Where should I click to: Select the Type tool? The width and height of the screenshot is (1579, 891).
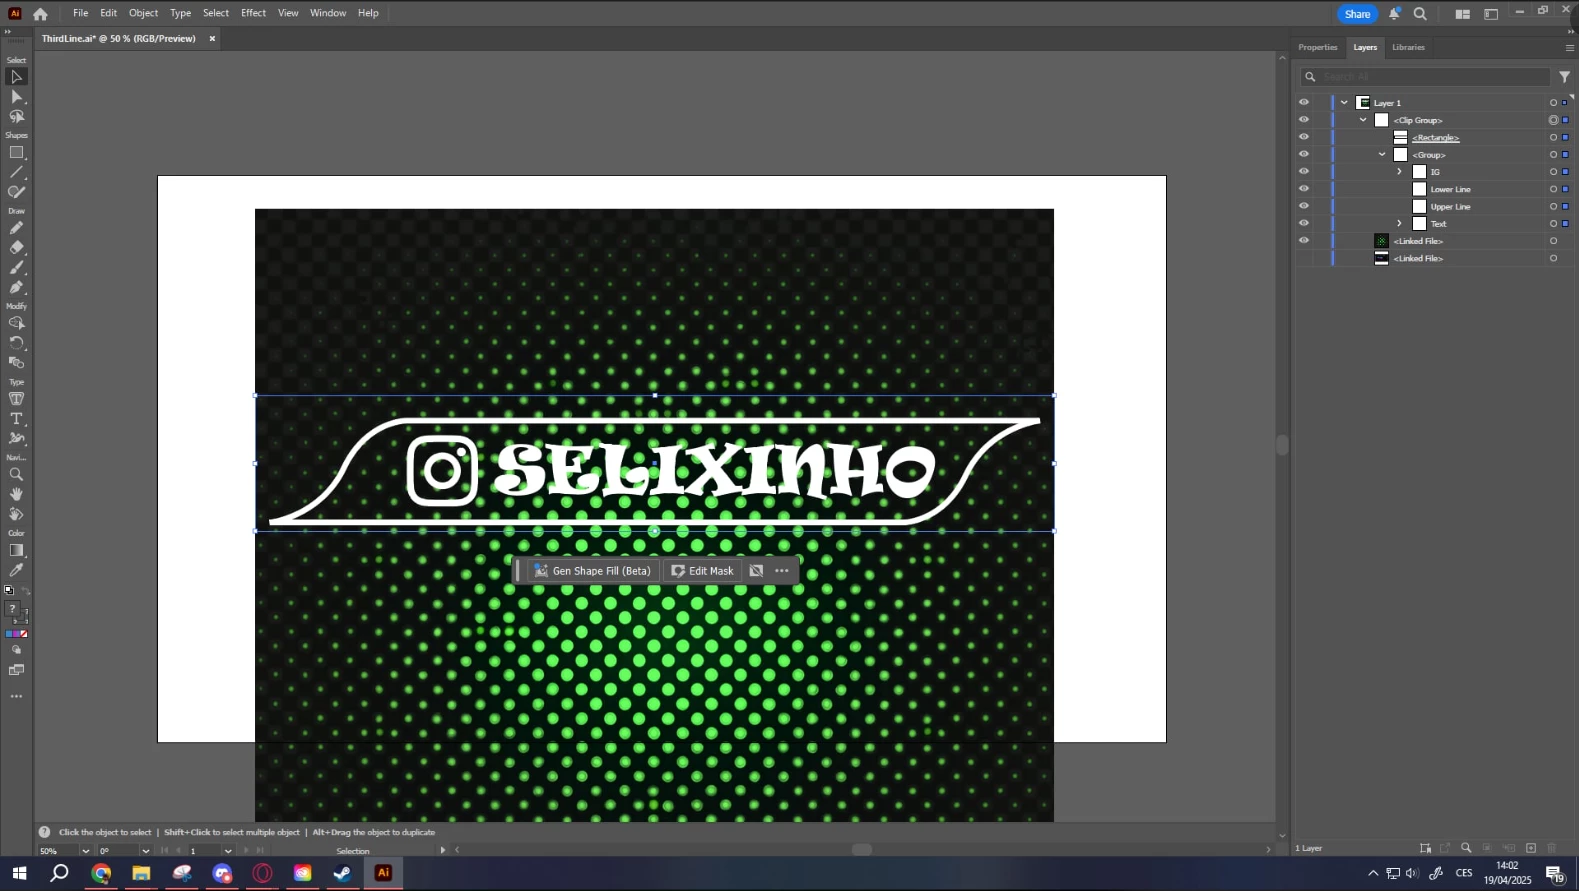point(16,419)
